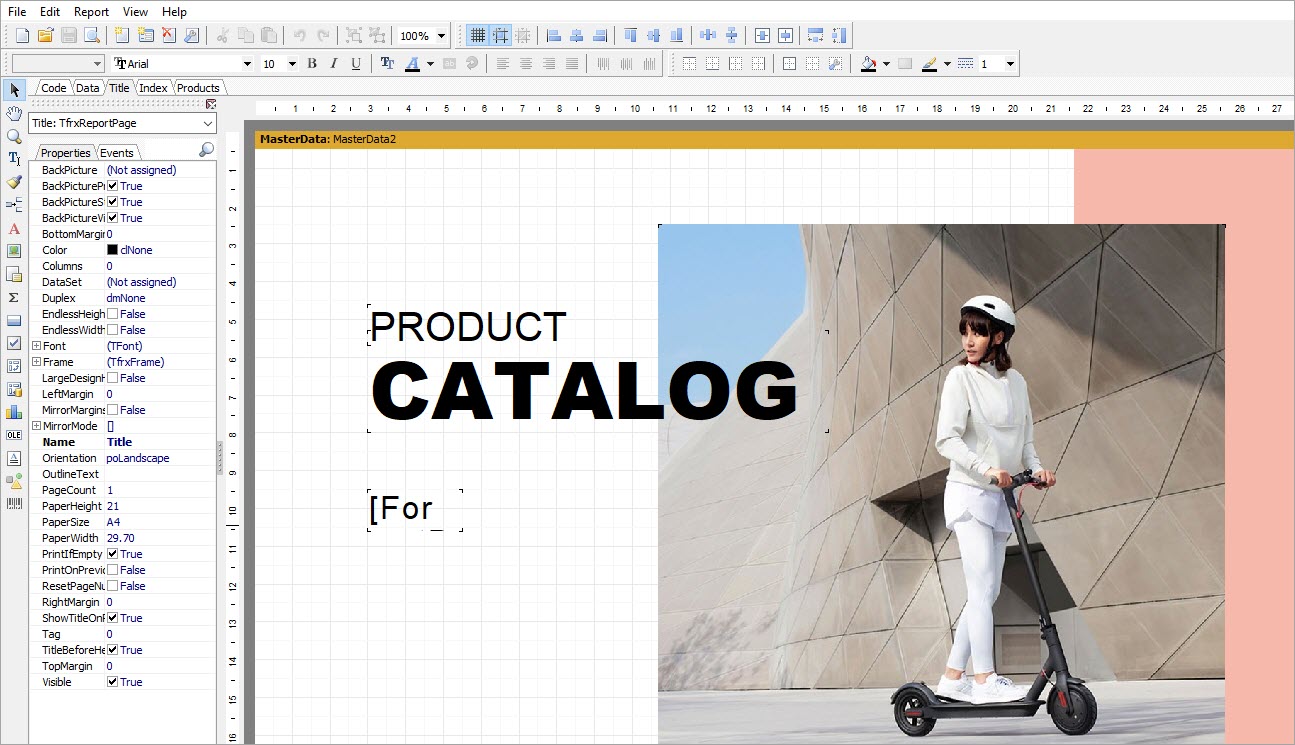Screen dimensions: 1295x745
Task: Switch to the Events tab
Action: click(x=117, y=153)
